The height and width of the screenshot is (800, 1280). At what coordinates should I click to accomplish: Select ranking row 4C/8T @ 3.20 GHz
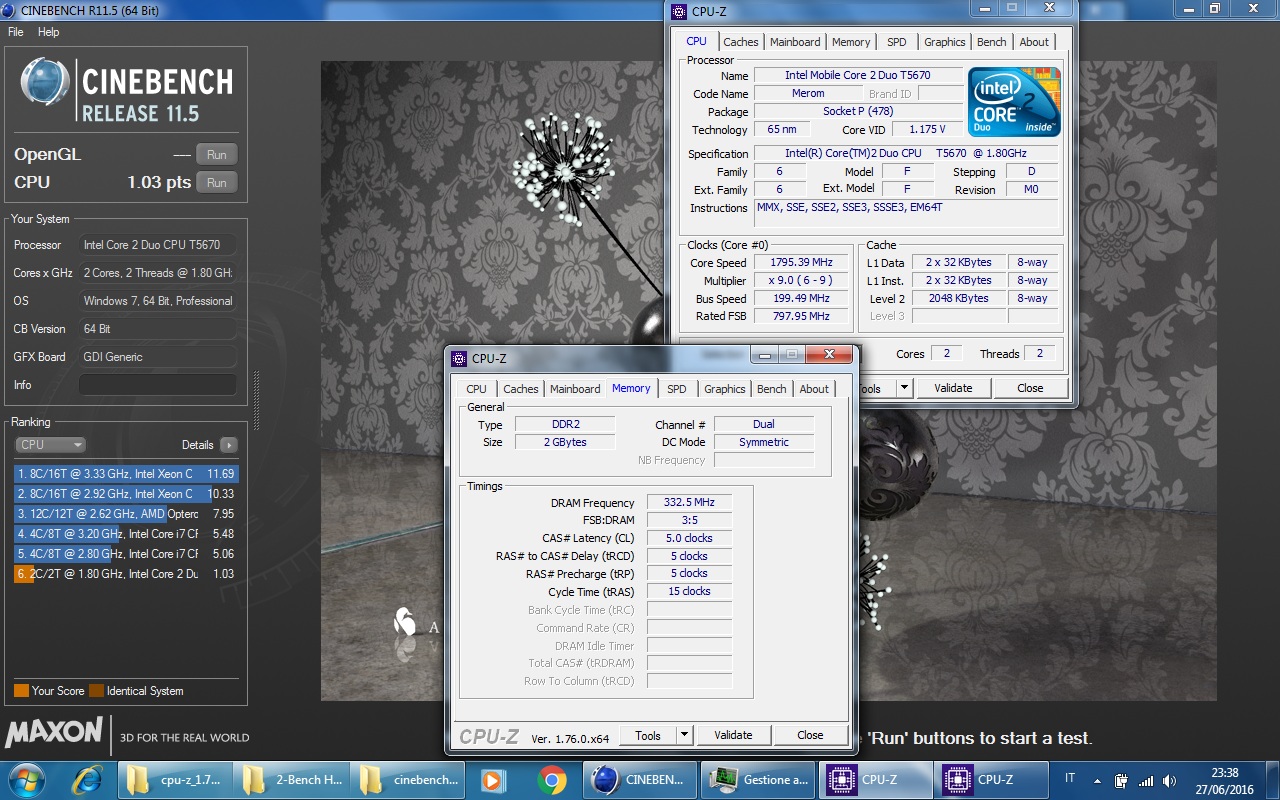(x=126, y=534)
